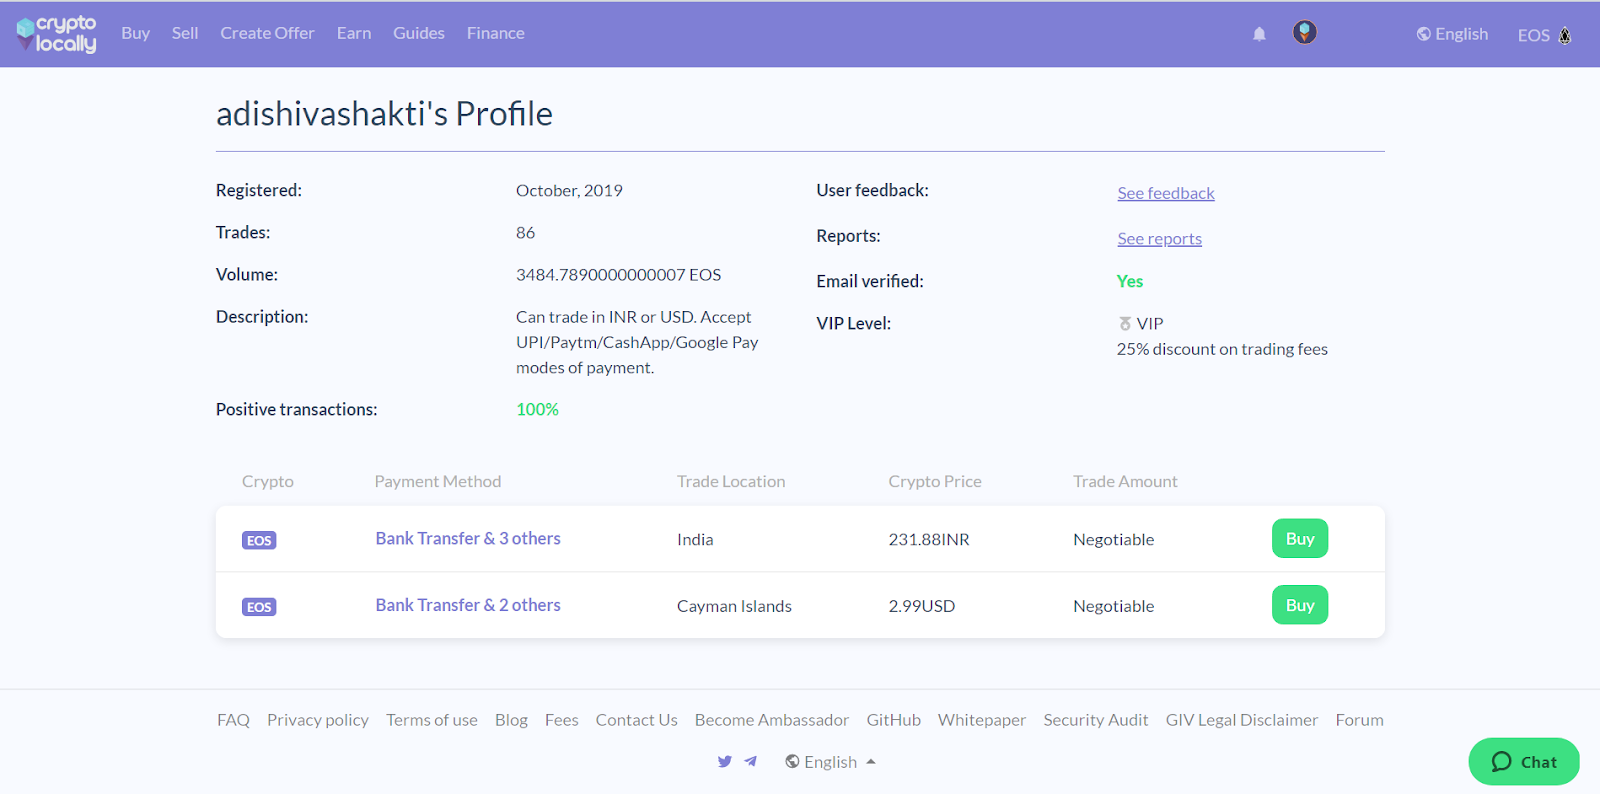The height and width of the screenshot is (794, 1600).
Task: Open the Contact Us footer link
Action: click(x=637, y=720)
